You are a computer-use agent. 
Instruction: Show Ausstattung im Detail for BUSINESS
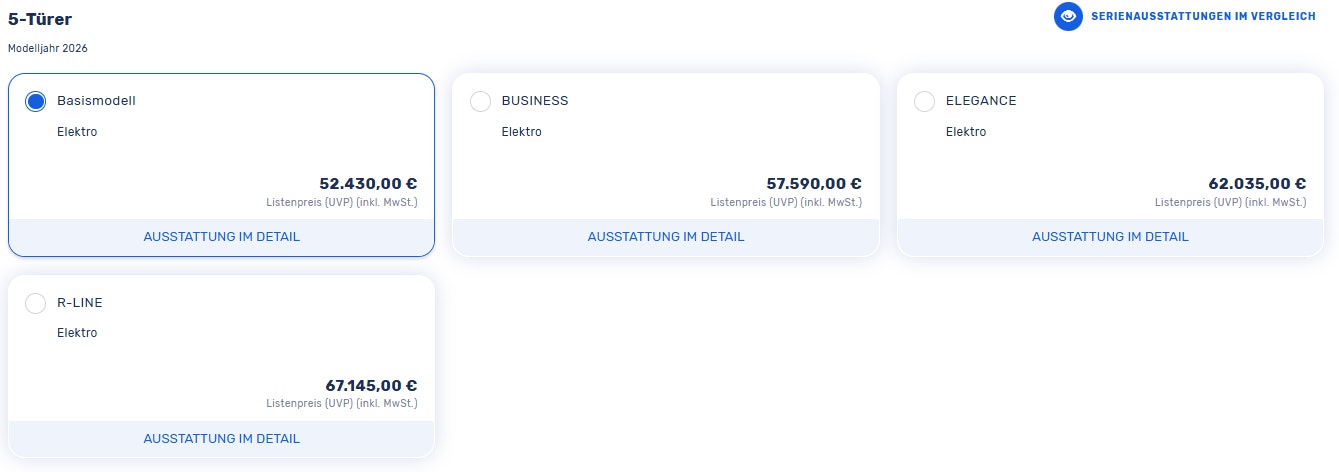click(x=666, y=237)
